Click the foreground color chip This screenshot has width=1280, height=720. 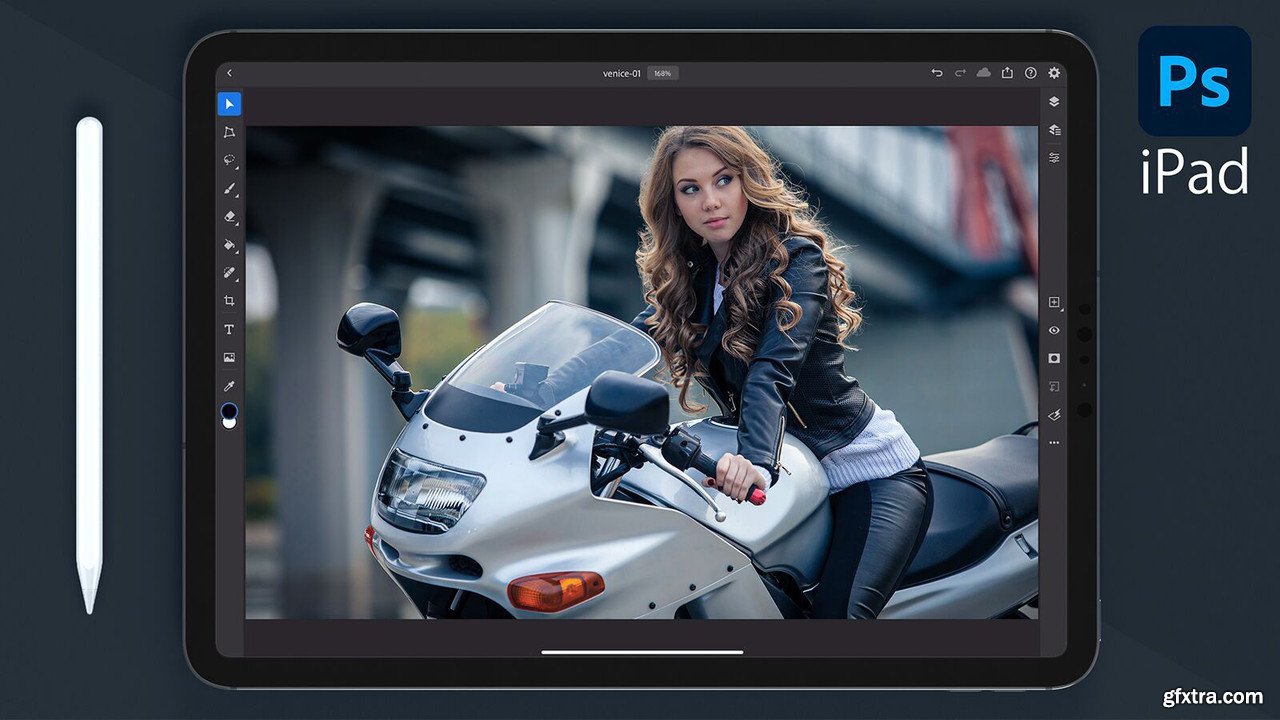pos(228,410)
